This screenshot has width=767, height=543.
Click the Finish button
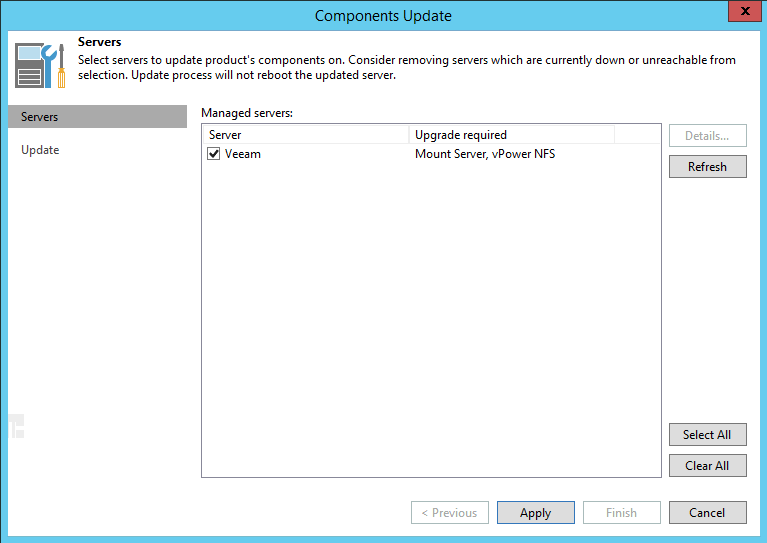tap(621, 513)
